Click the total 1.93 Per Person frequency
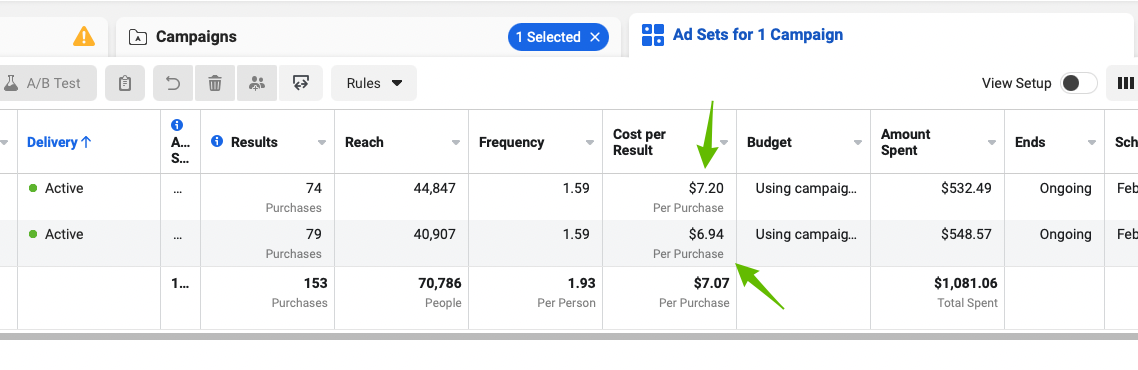Screen dimensions: 1138x370 pyautogui.click(x=582, y=284)
